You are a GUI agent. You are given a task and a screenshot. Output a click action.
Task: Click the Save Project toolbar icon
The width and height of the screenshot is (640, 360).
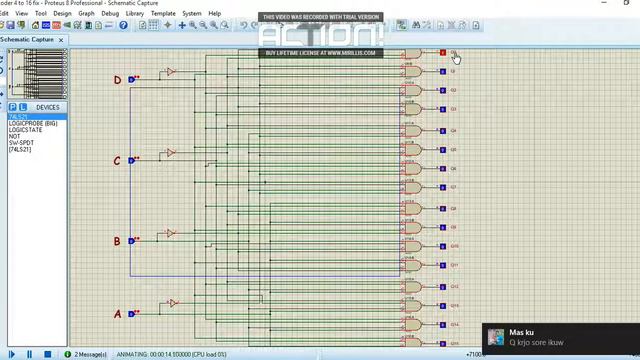click(11, 25)
